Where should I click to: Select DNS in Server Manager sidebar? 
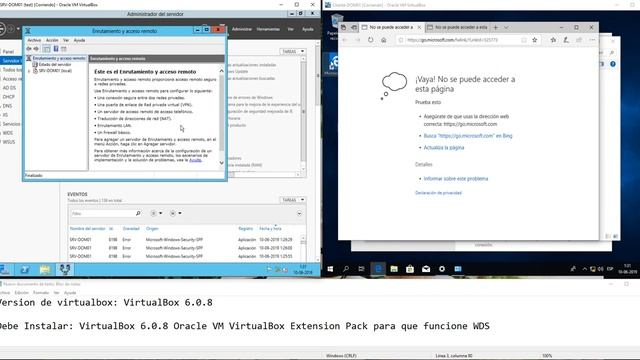[x=7, y=106]
